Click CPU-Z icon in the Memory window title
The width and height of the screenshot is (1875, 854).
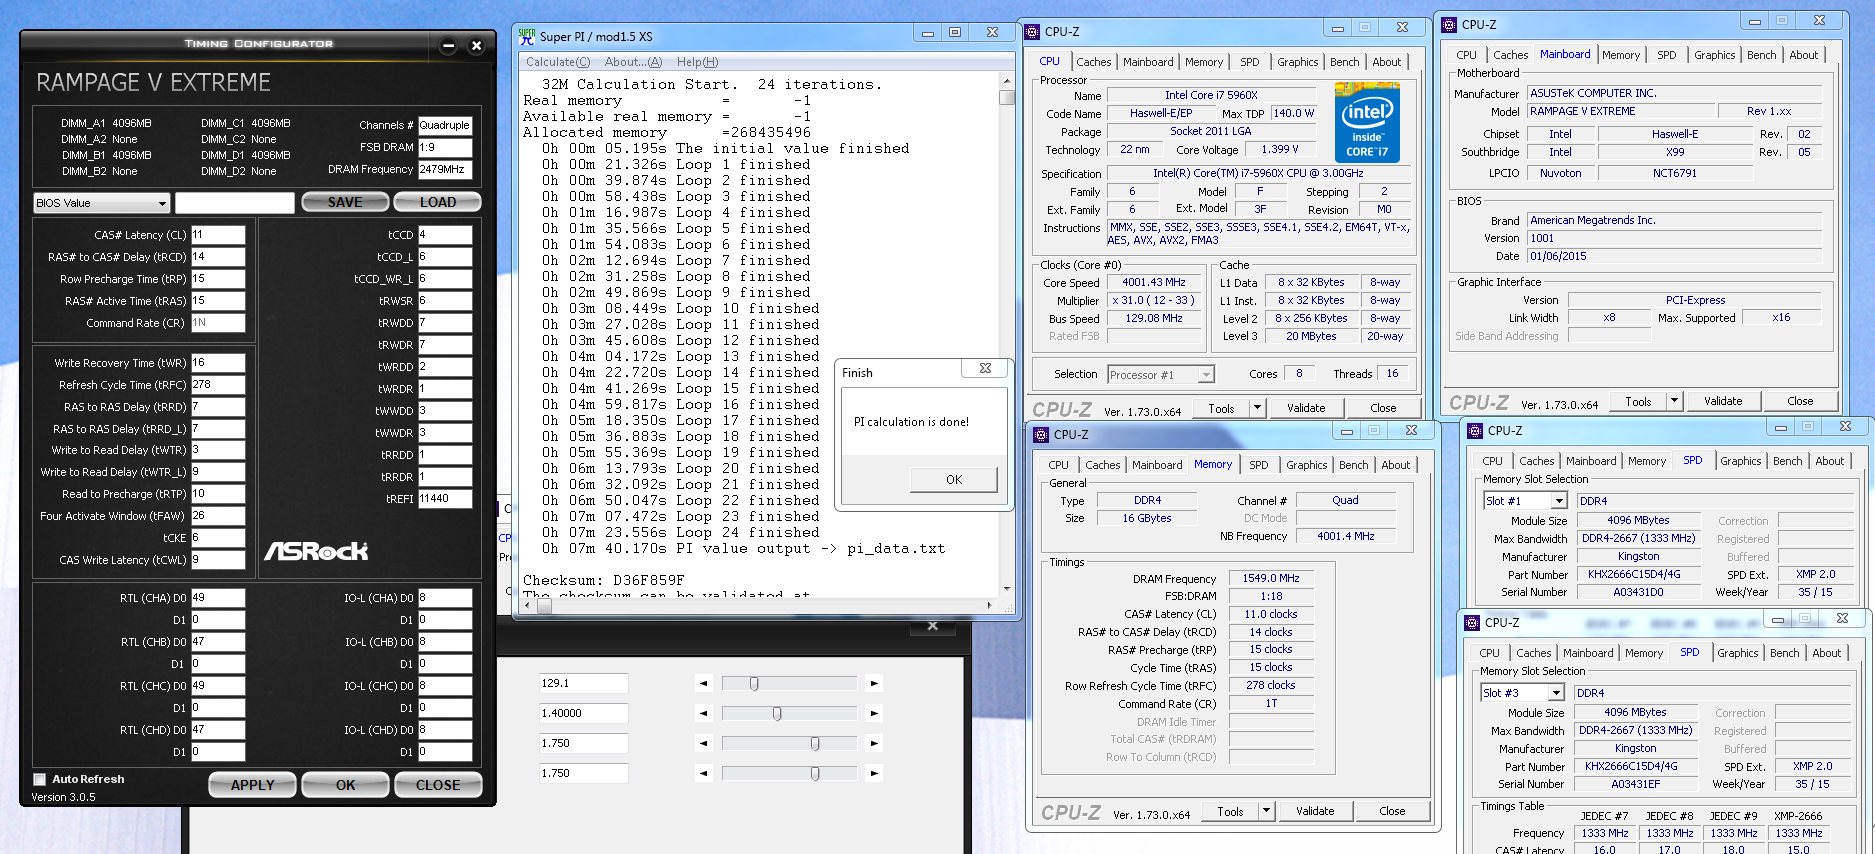[1041, 435]
